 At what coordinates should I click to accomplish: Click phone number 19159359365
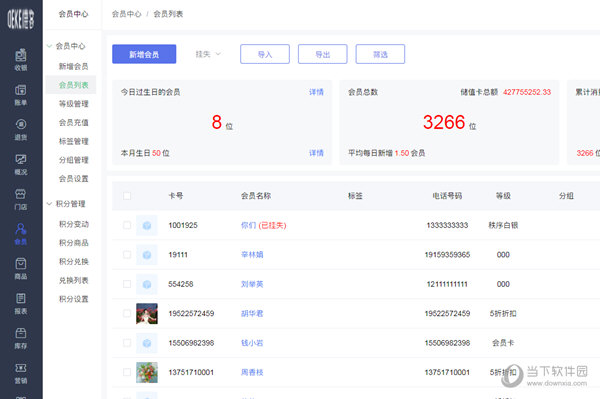[x=447, y=255]
